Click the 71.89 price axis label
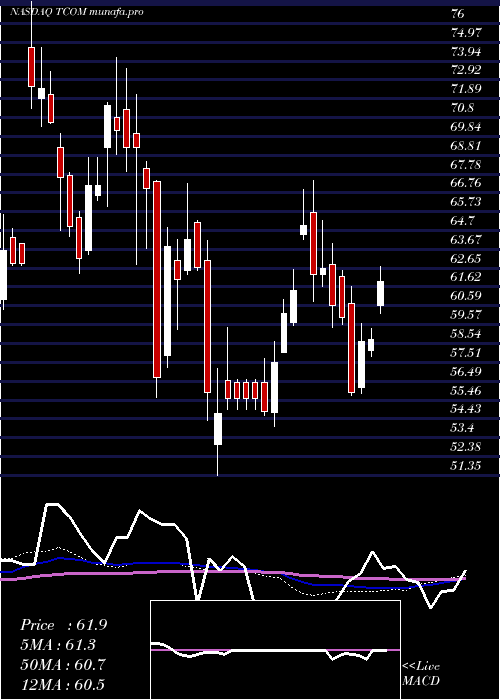 coord(467,89)
